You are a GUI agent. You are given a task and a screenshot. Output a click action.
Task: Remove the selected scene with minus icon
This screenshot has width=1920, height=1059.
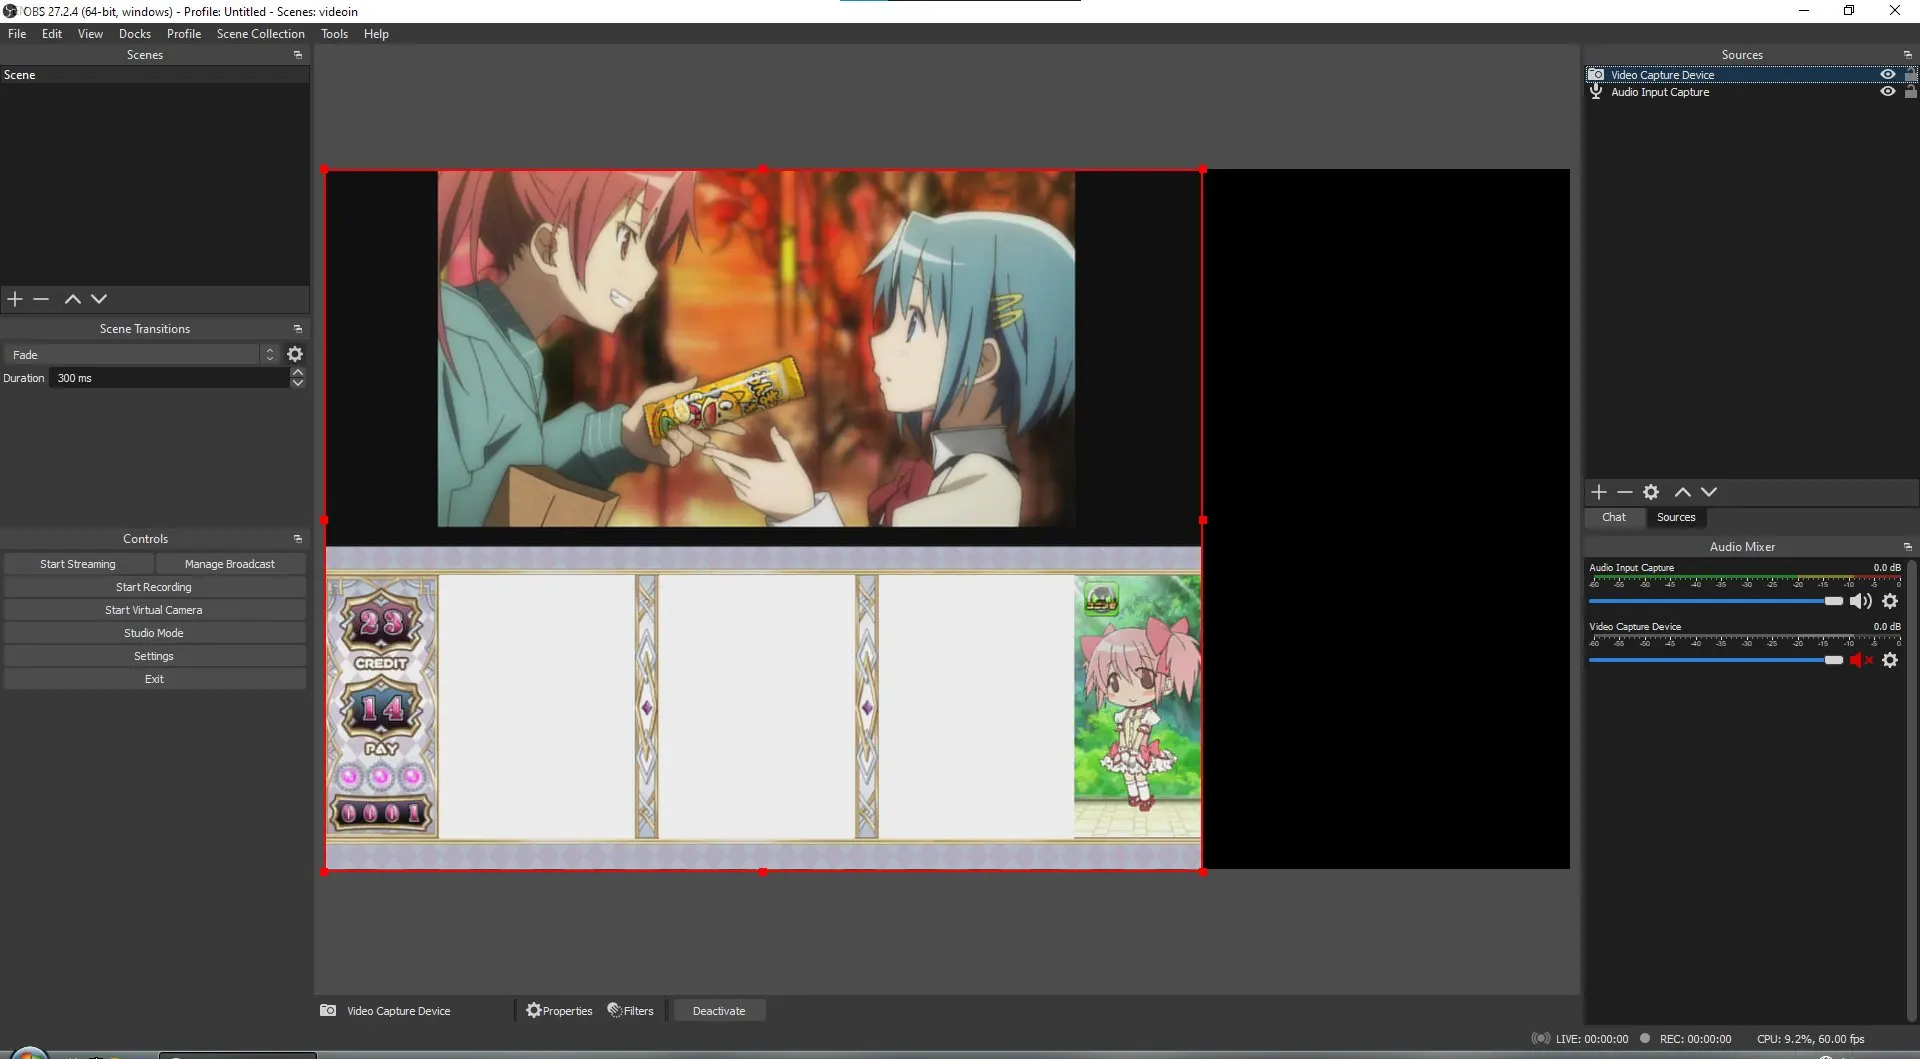(41, 299)
